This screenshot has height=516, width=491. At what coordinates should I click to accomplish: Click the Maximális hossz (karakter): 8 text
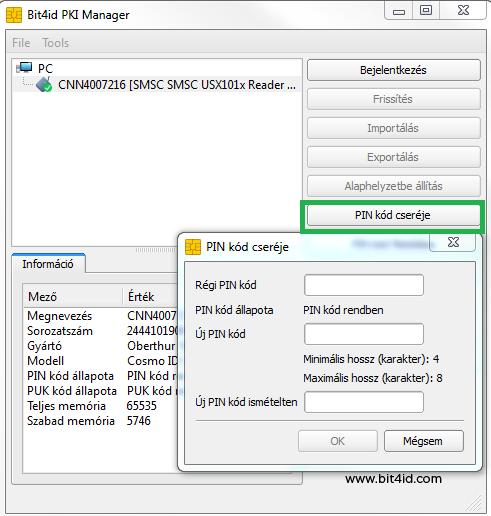point(373,378)
